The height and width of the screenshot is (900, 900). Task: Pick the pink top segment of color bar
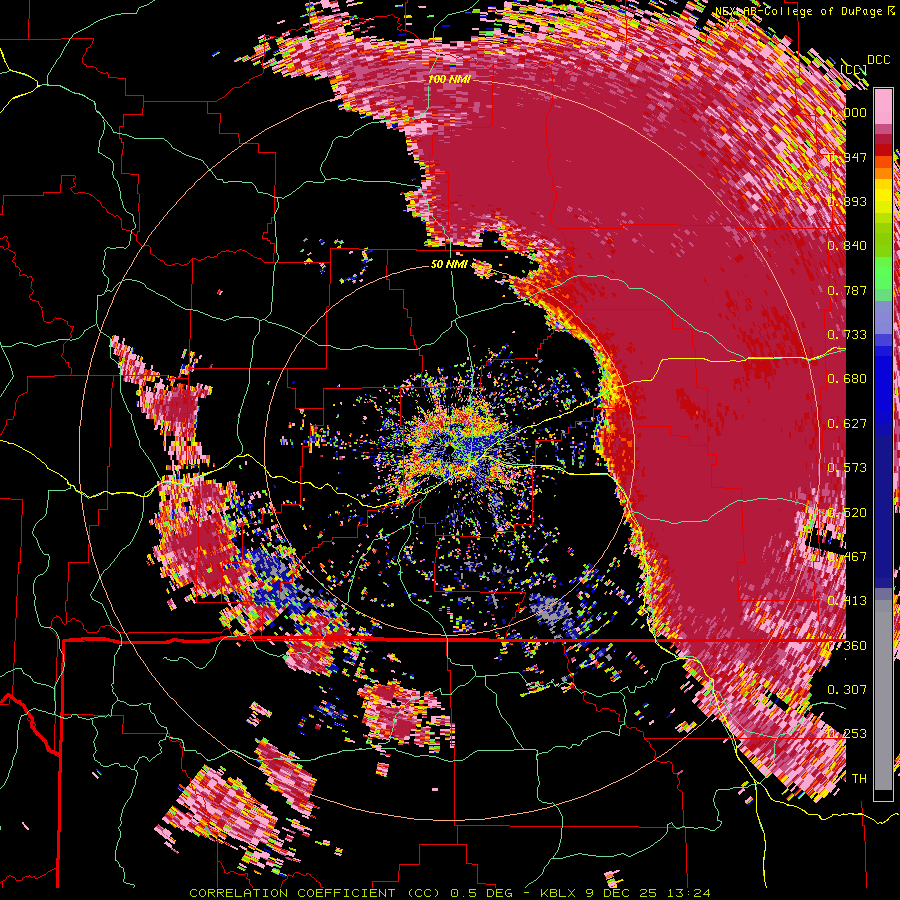pyautogui.click(x=883, y=106)
